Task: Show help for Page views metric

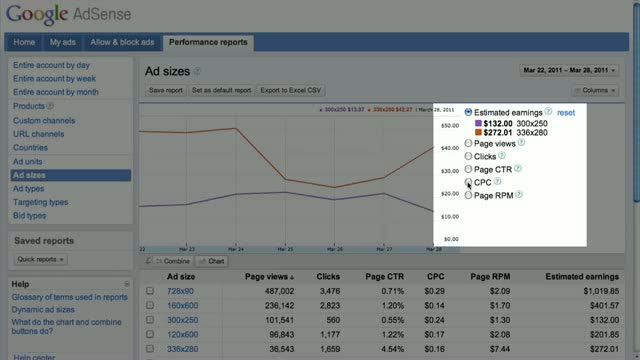Action: pos(521,142)
